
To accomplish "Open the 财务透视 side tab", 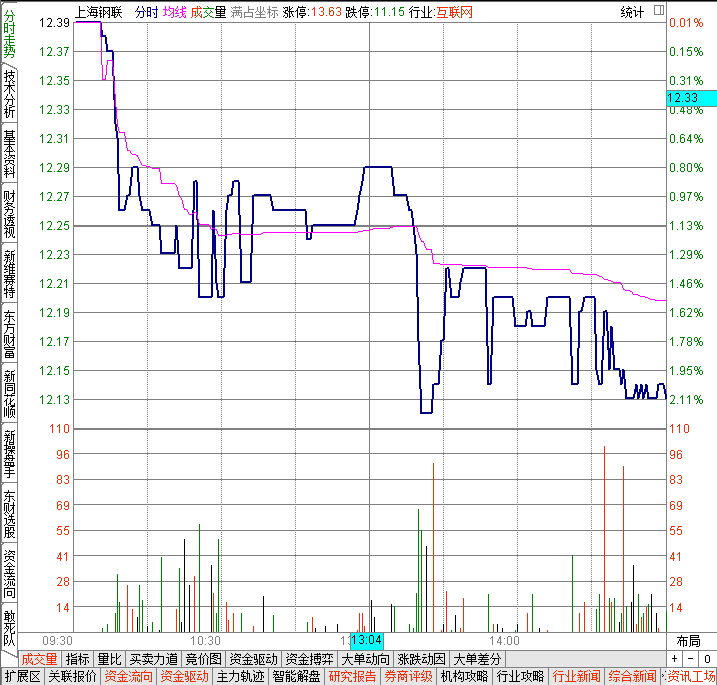I will point(9,213).
